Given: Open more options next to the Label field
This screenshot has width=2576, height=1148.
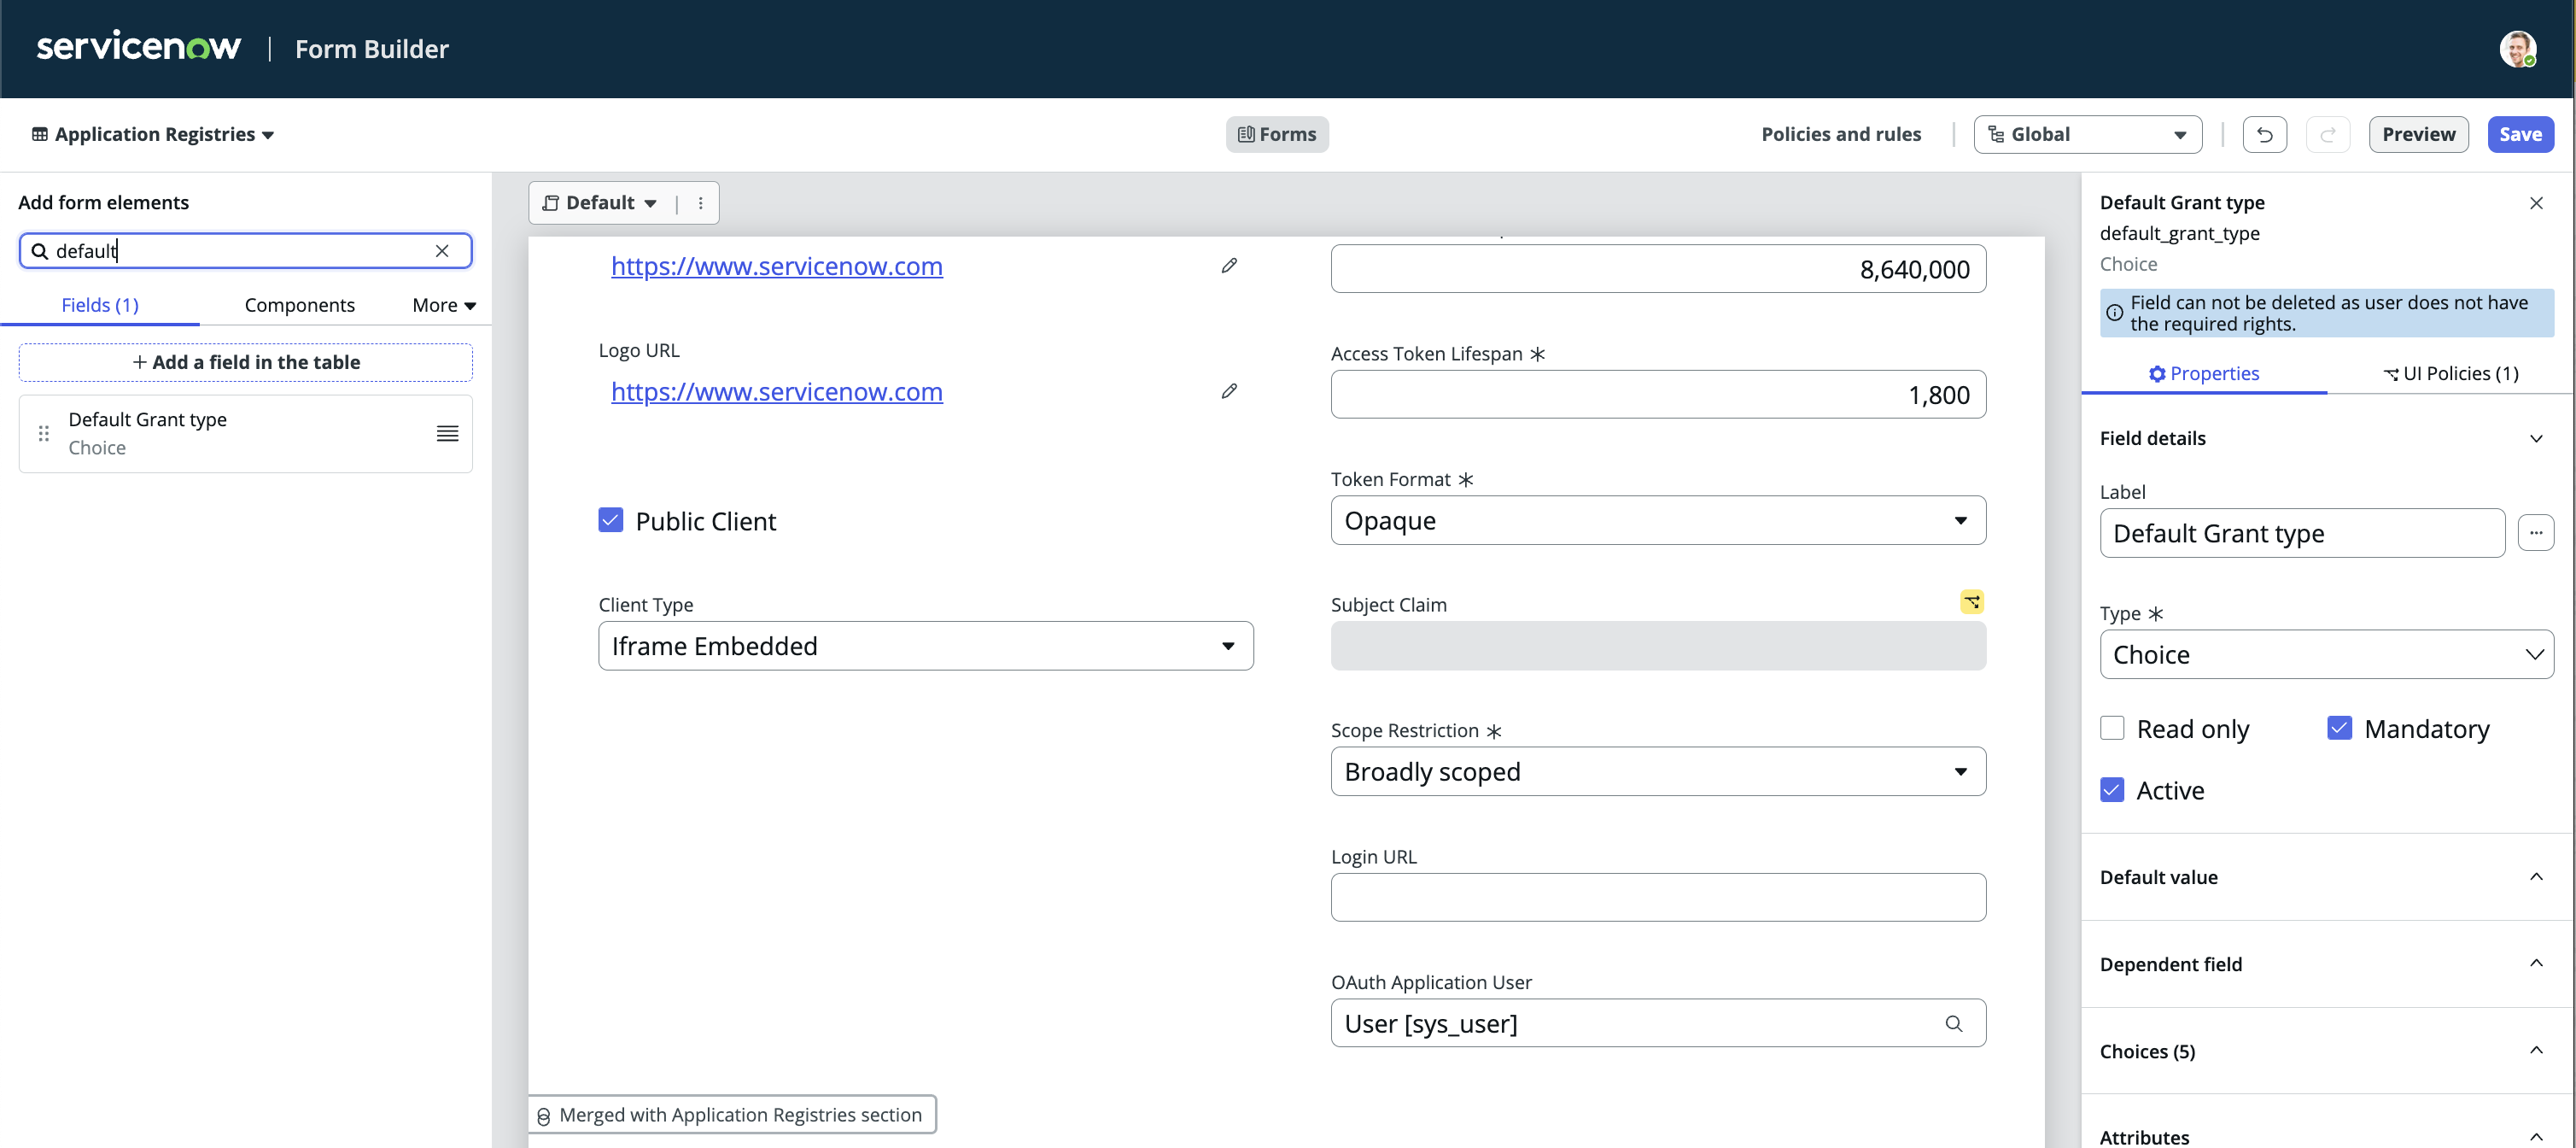Looking at the screenshot, I should 2536,532.
